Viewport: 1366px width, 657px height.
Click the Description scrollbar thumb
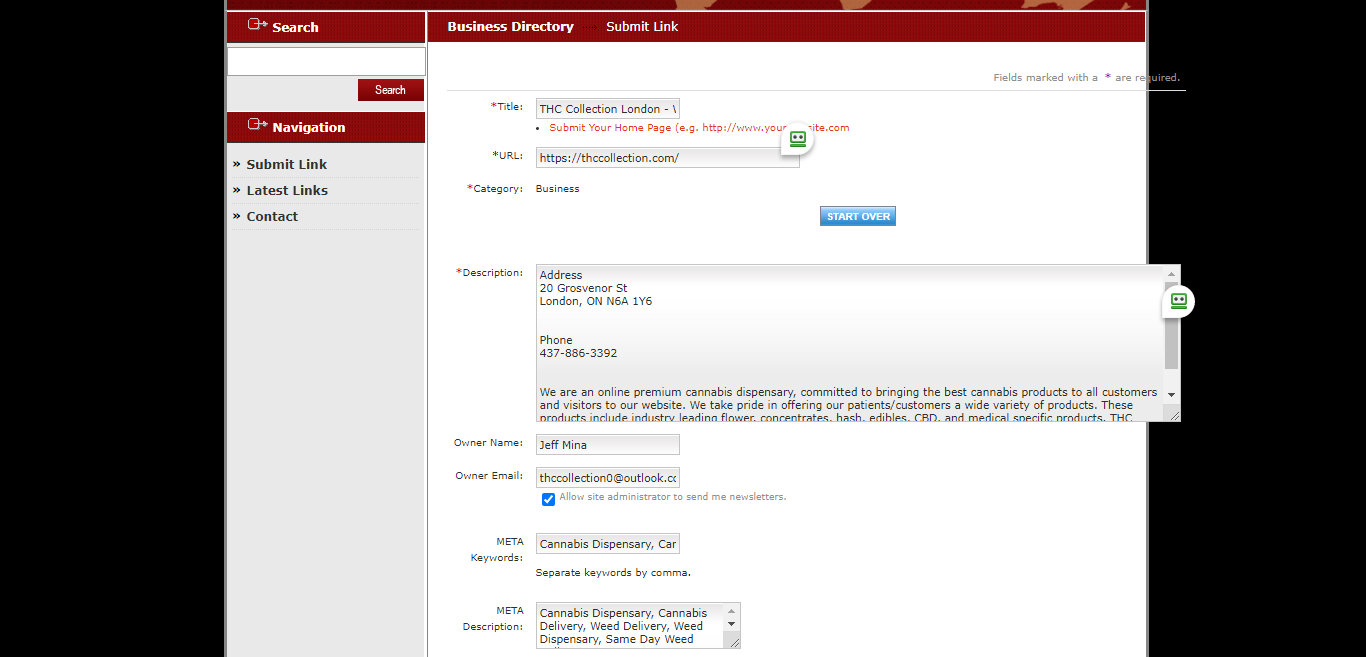click(x=1172, y=325)
